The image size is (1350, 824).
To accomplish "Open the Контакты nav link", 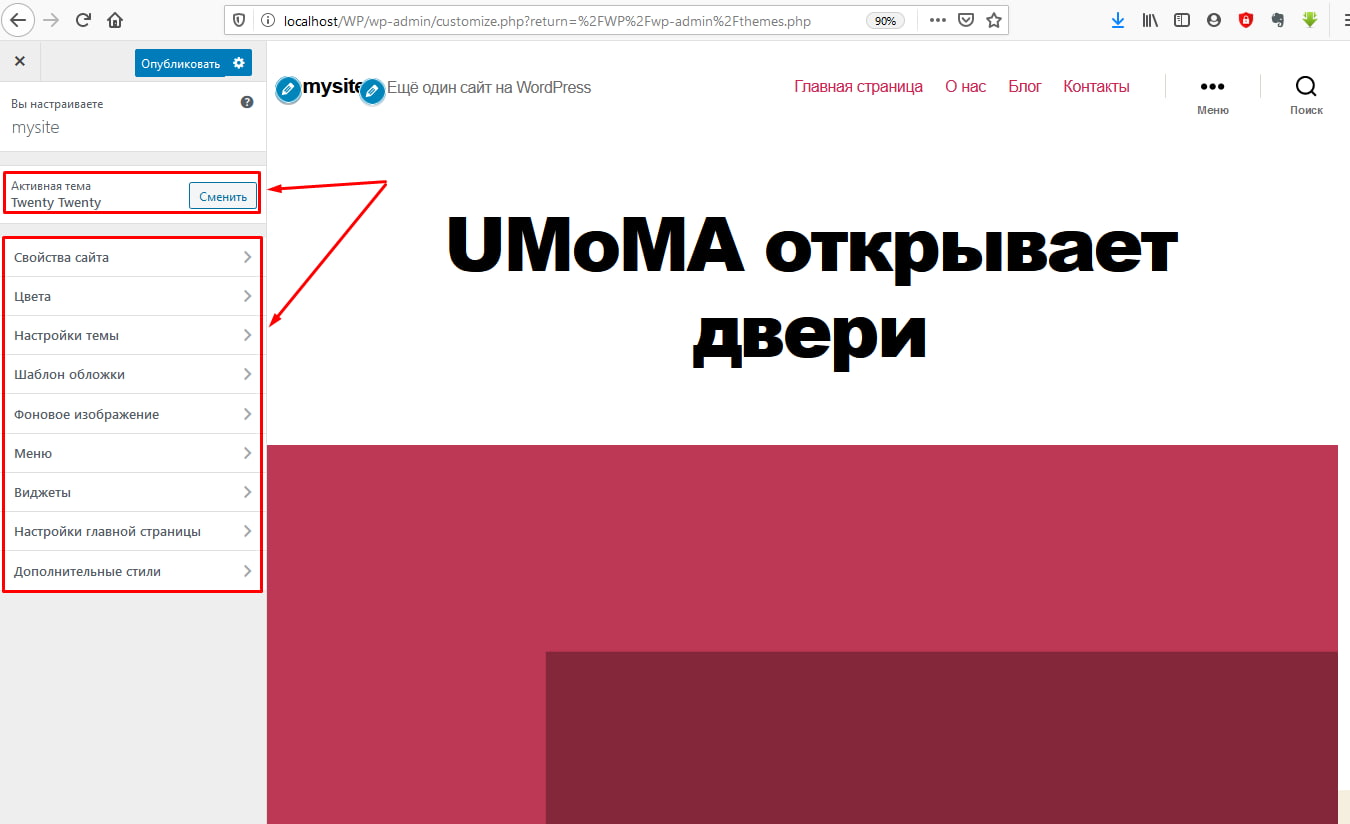I will coord(1096,87).
